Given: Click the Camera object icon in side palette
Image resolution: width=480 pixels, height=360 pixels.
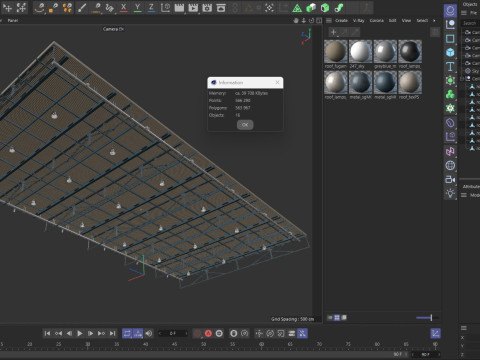Looking at the screenshot, I should tap(450, 179).
